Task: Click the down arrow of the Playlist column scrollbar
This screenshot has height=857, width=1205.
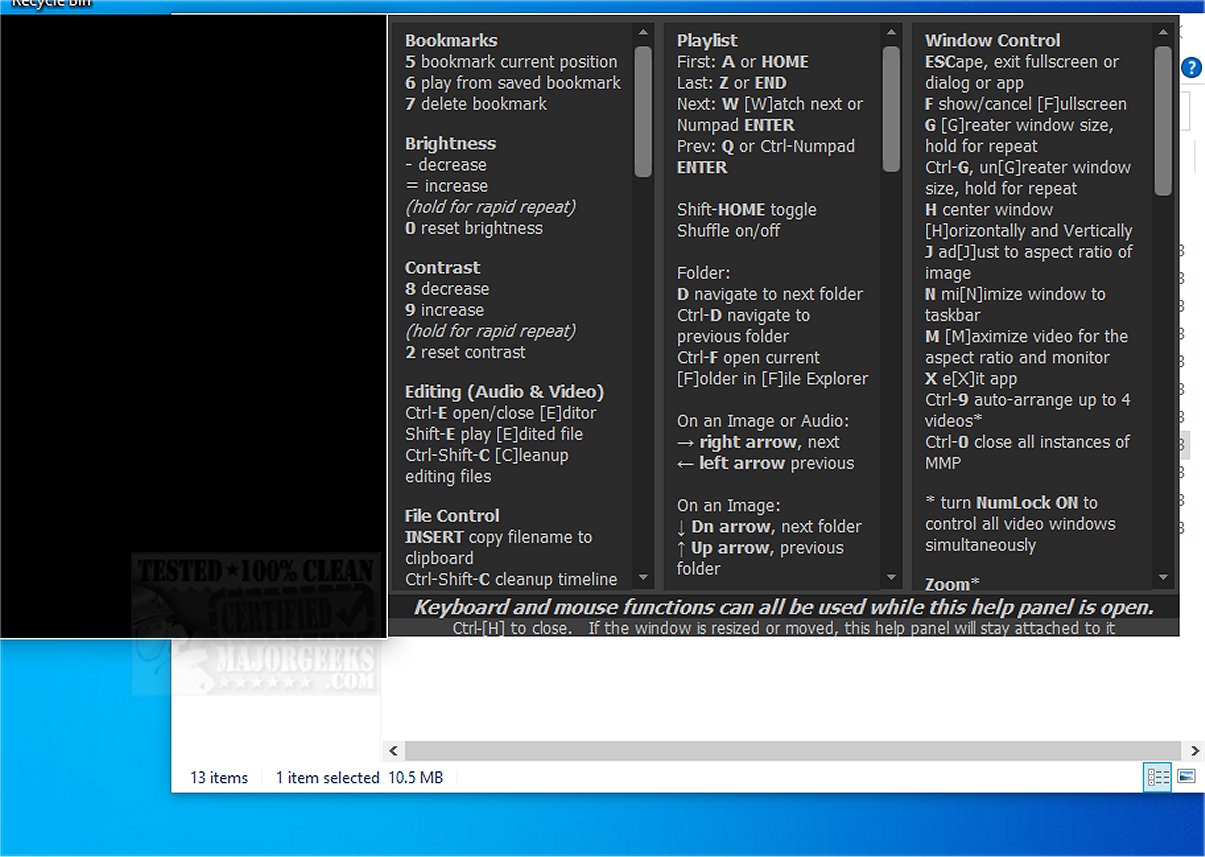Action: [891, 578]
